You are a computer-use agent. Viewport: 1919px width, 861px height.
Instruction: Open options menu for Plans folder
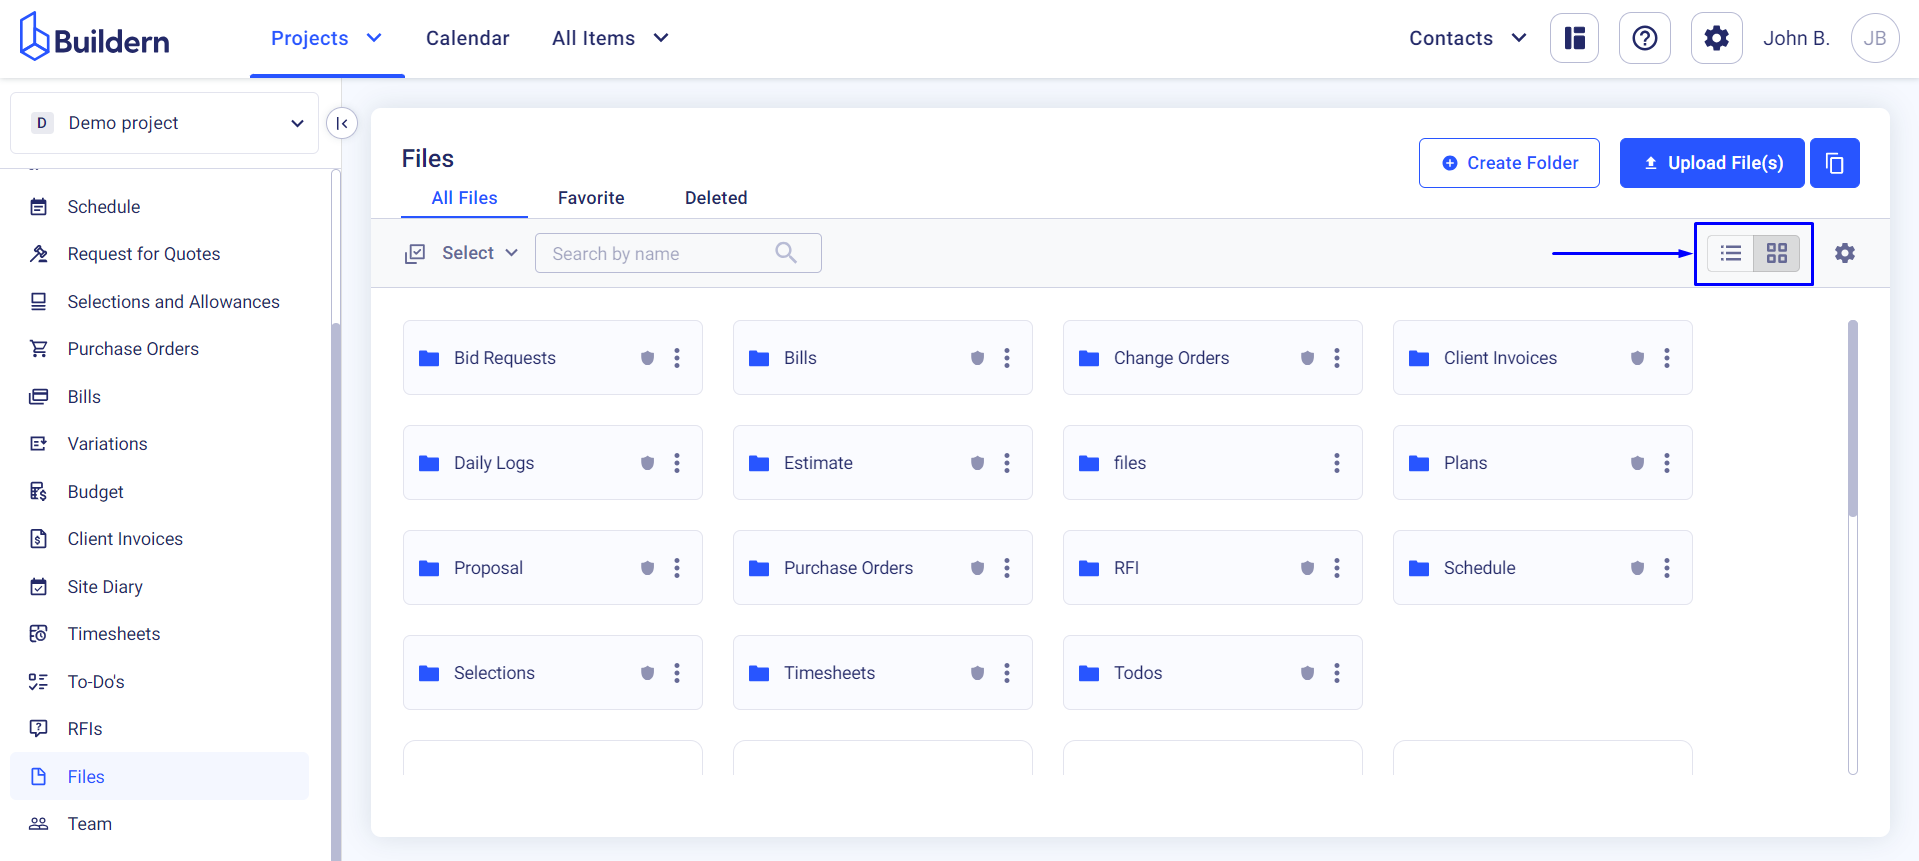click(x=1667, y=463)
